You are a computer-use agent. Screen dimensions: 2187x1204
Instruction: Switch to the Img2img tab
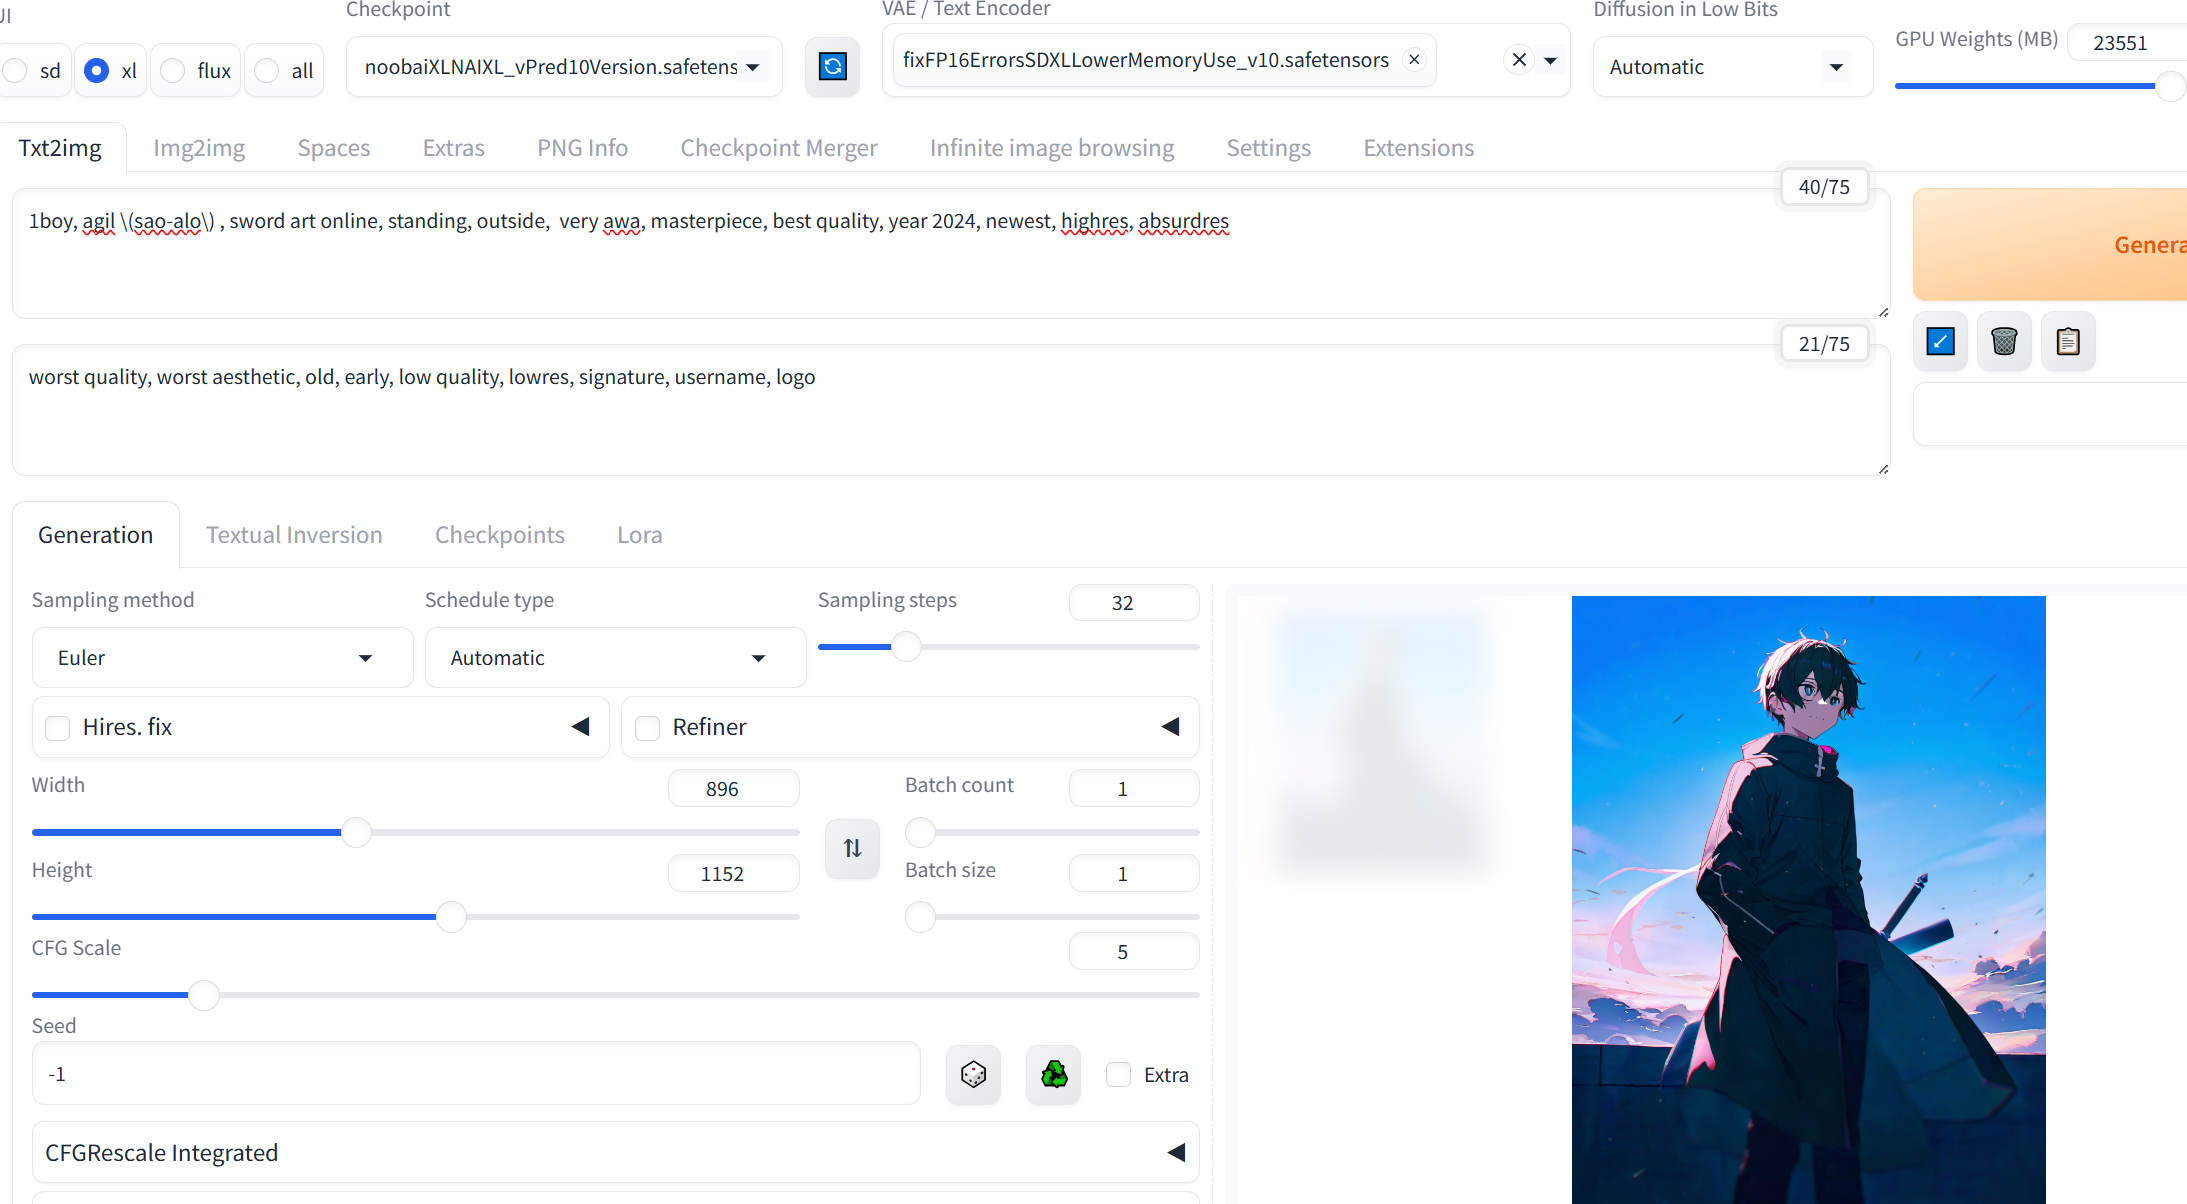pos(199,148)
